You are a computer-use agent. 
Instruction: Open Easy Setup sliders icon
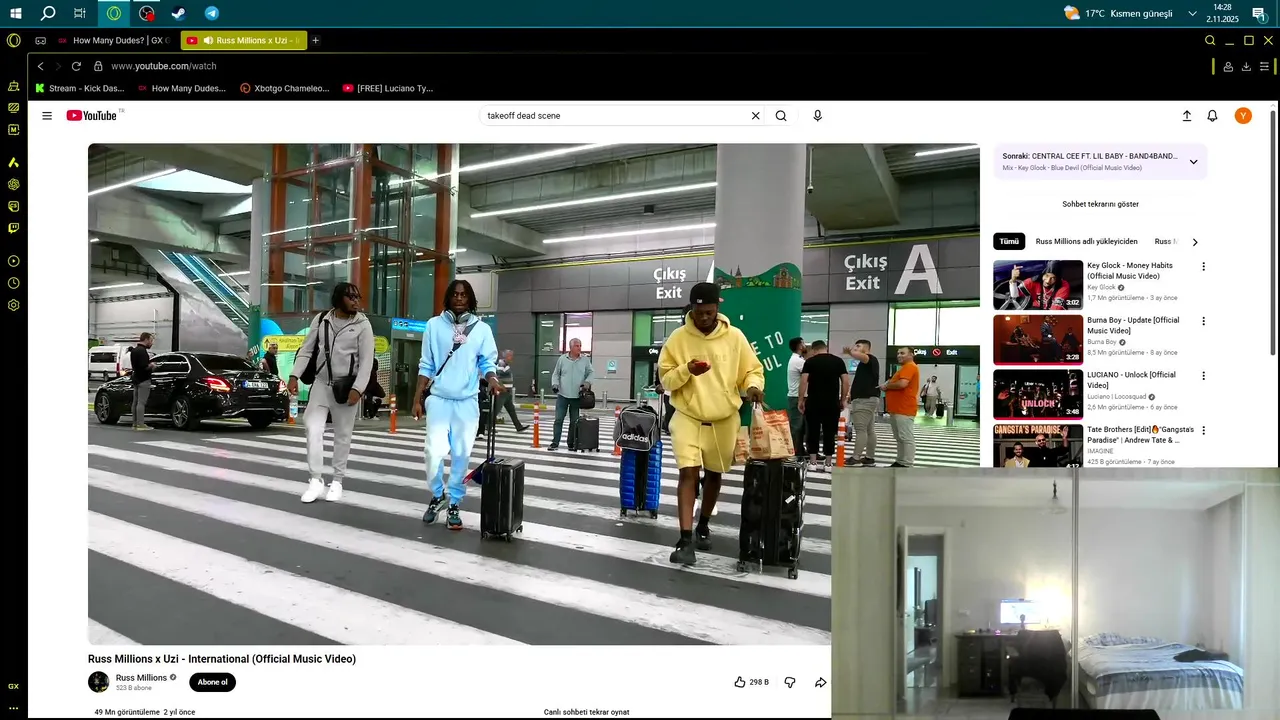[1265, 66]
